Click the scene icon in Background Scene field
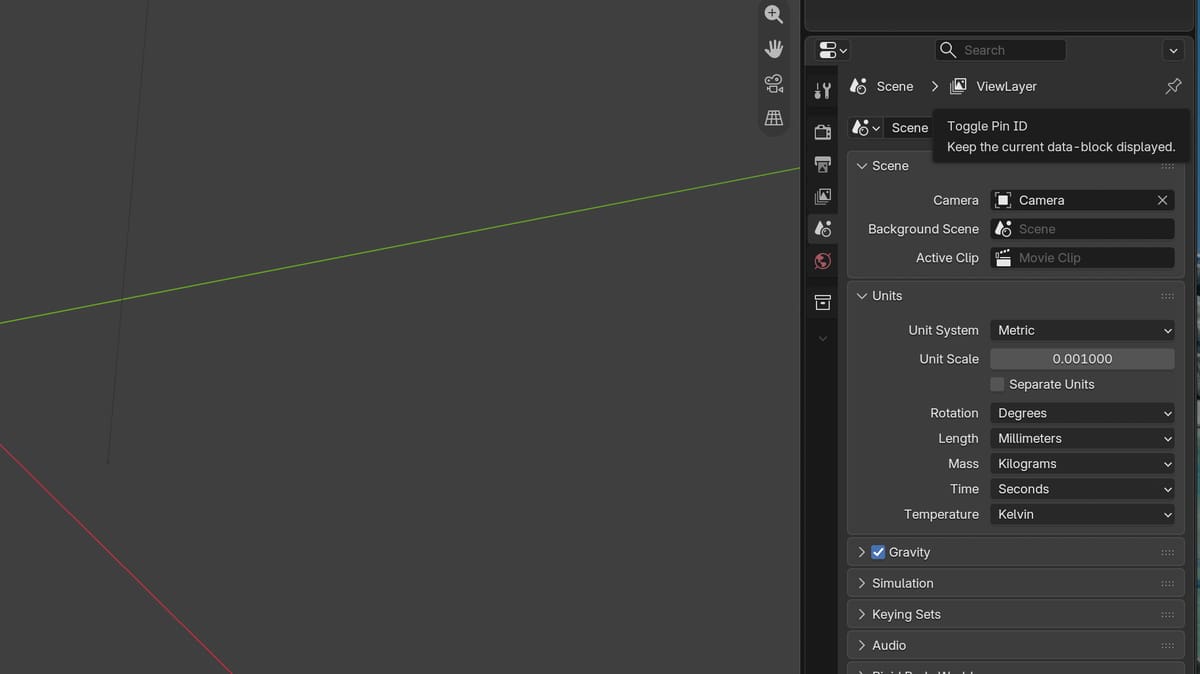Screen dimensions: 1200x674 [1003, 229]
